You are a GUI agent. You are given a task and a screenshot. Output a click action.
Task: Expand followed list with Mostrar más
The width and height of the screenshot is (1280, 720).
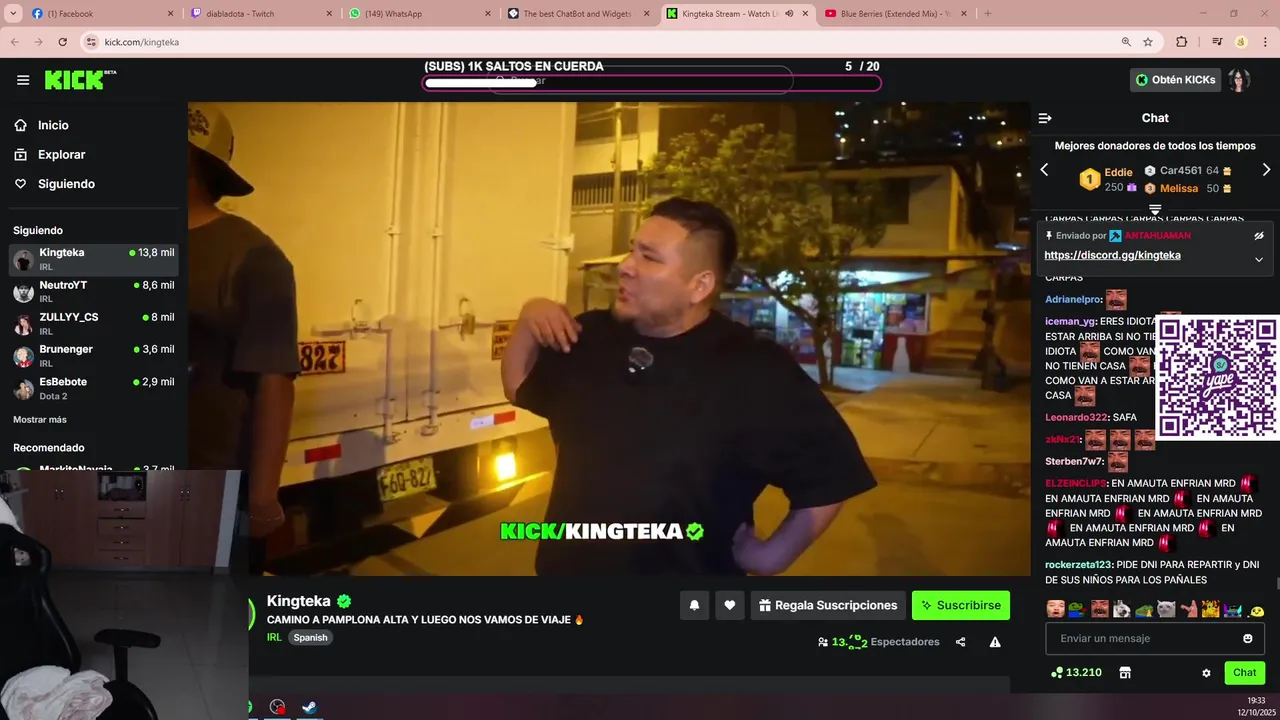40,419
